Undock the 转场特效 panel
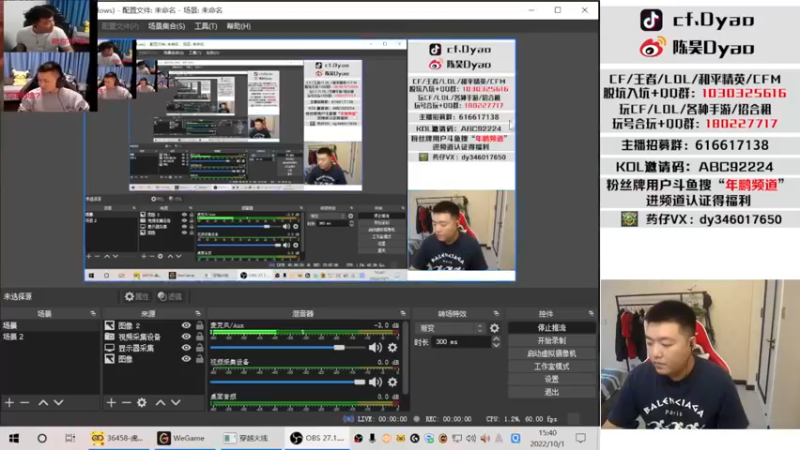 [496, 313]
